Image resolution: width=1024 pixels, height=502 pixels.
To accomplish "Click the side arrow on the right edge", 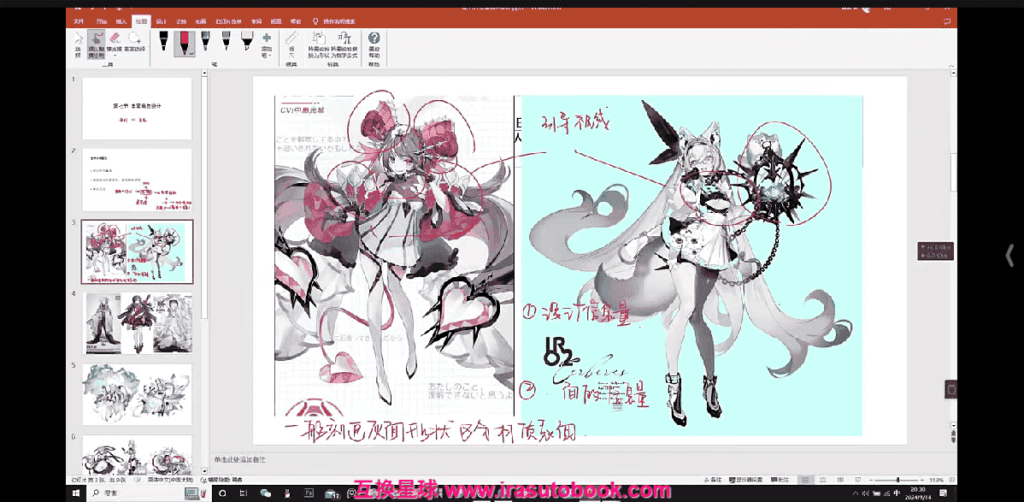I will (1010, 255).
